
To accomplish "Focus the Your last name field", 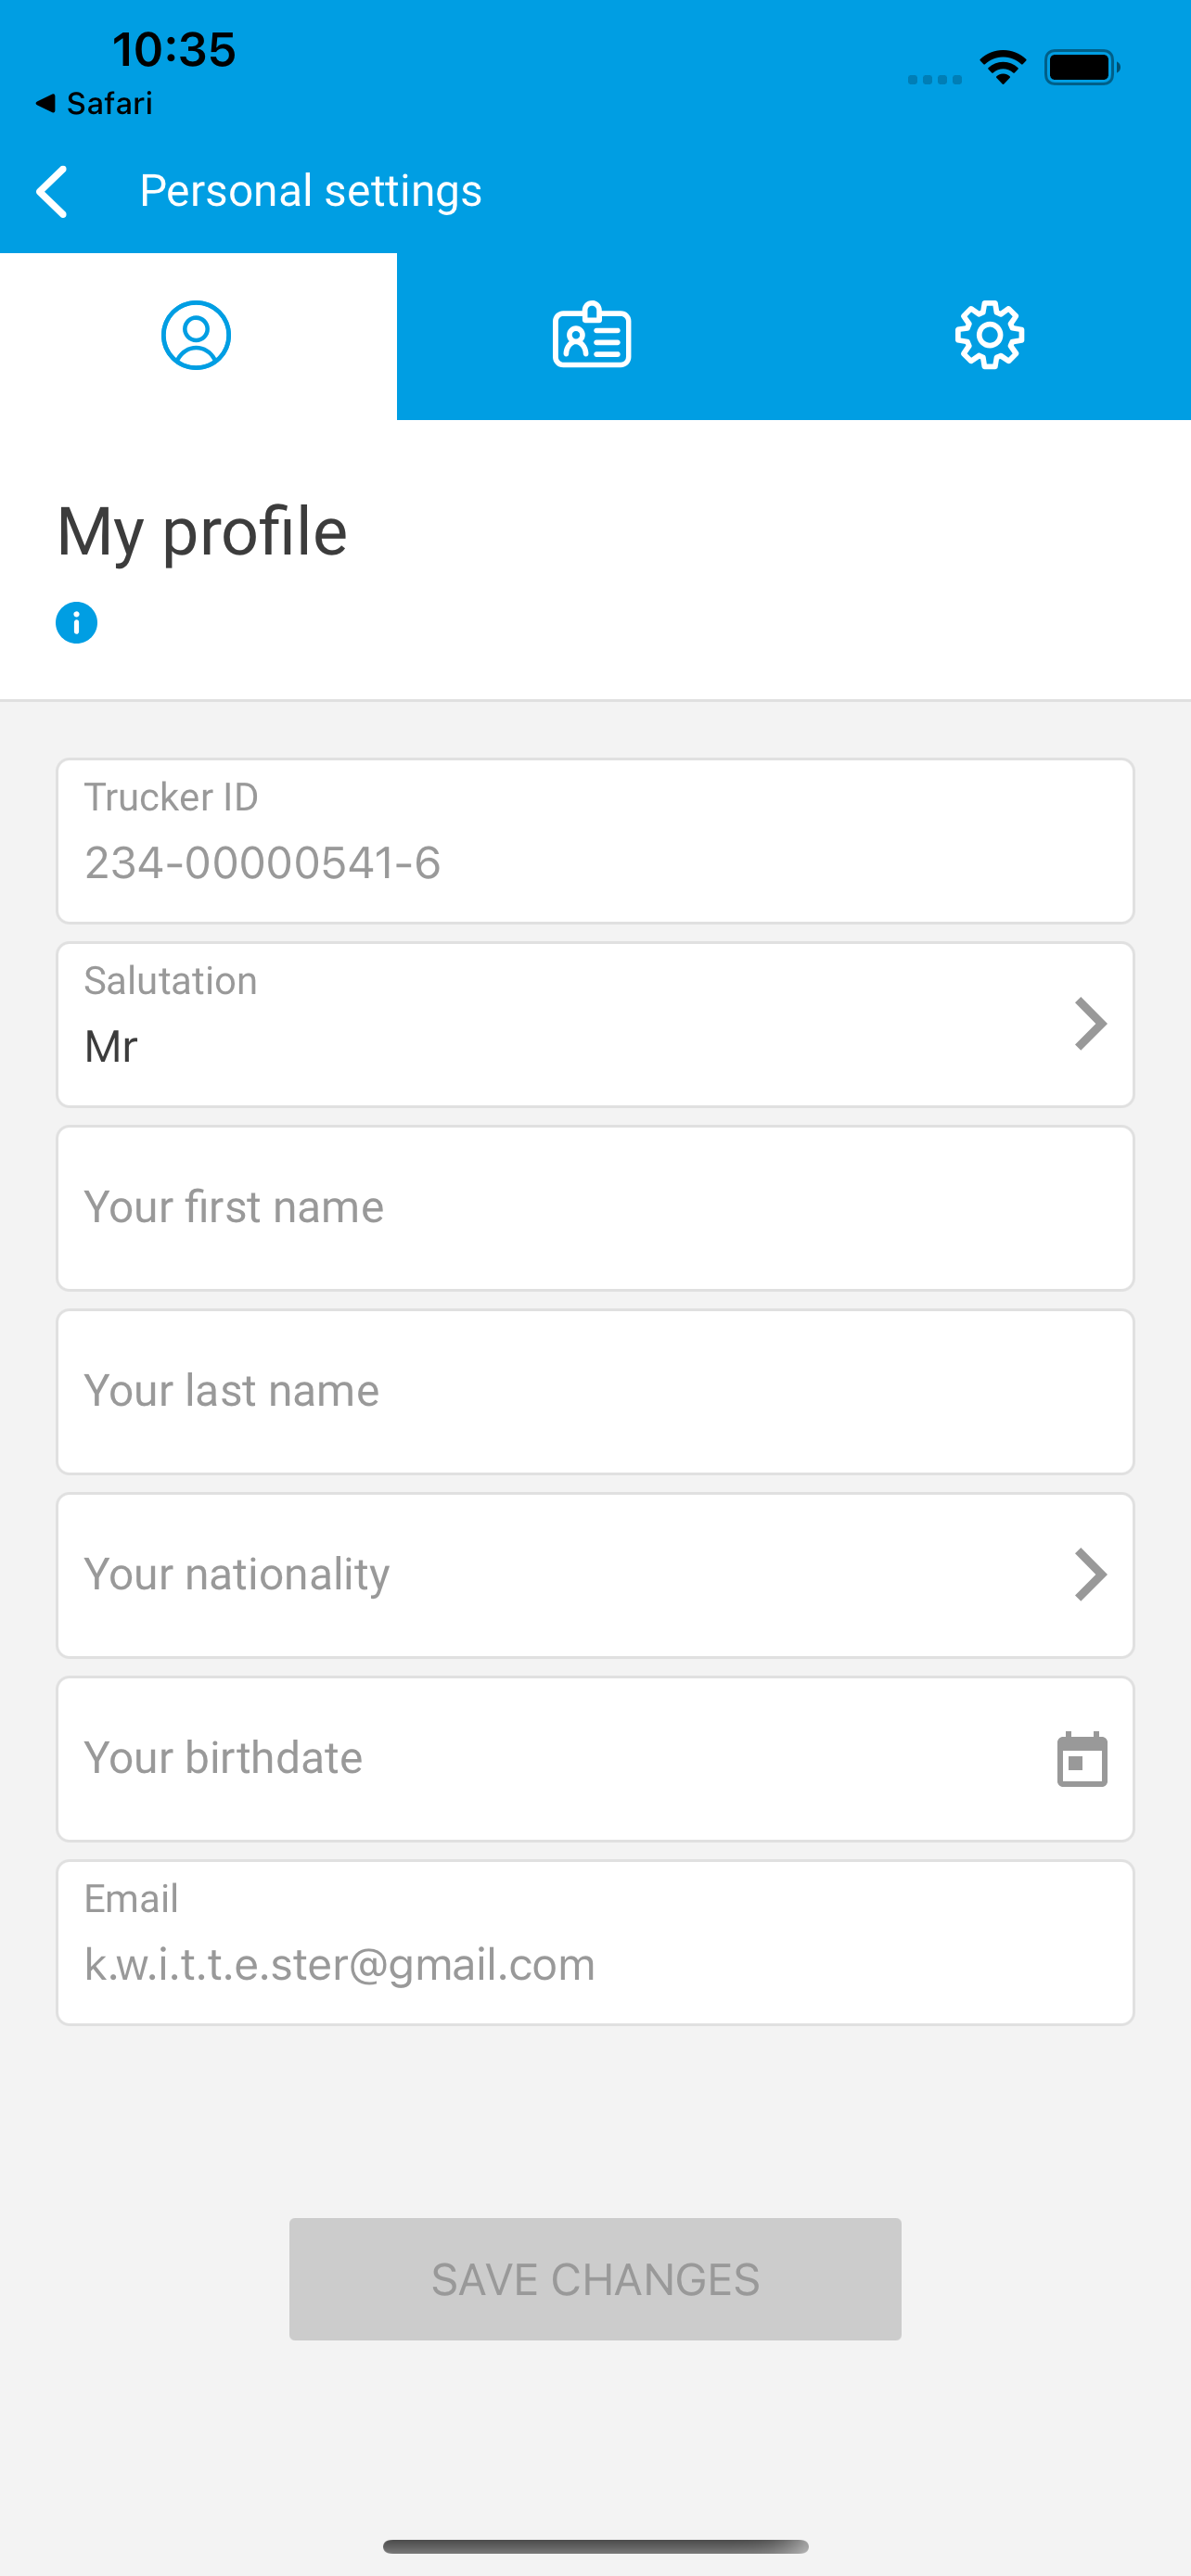I will pos(595,1392).
